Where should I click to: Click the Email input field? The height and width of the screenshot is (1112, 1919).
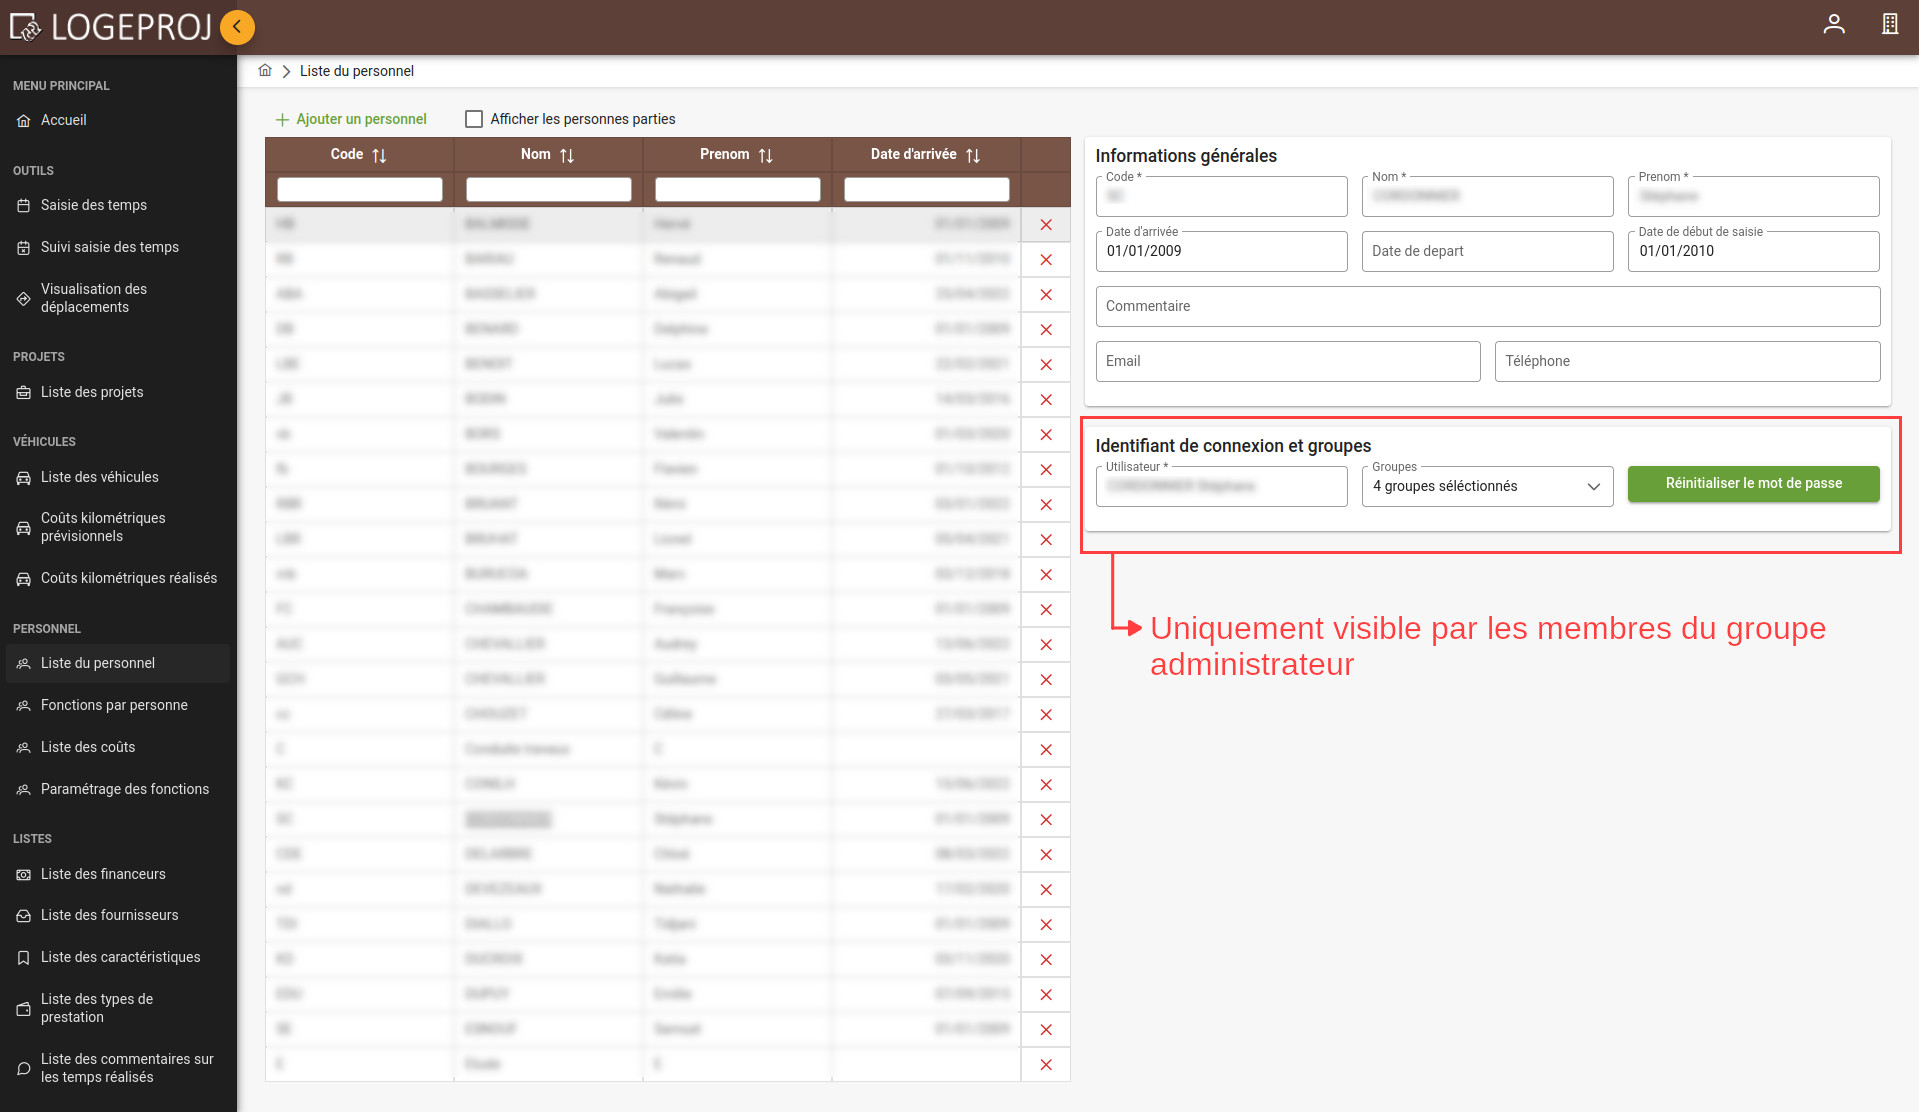coord(1287,362)
